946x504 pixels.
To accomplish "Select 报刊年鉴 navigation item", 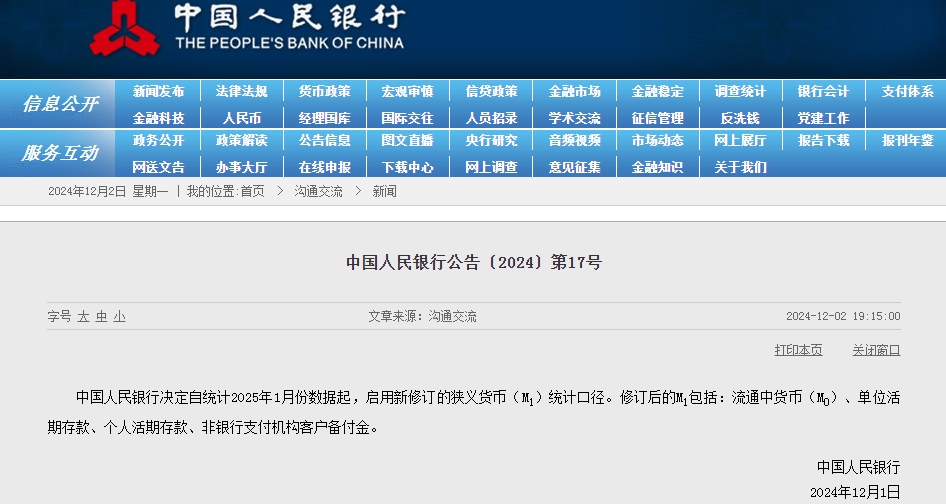I will tap(907, 141).
